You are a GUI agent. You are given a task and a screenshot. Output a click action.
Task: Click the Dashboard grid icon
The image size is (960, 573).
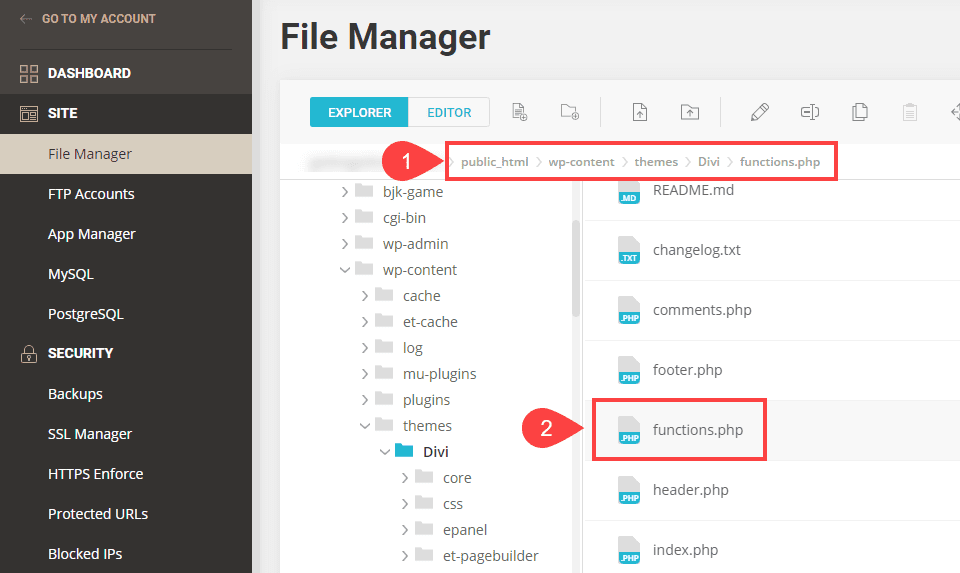coord(29,73)
